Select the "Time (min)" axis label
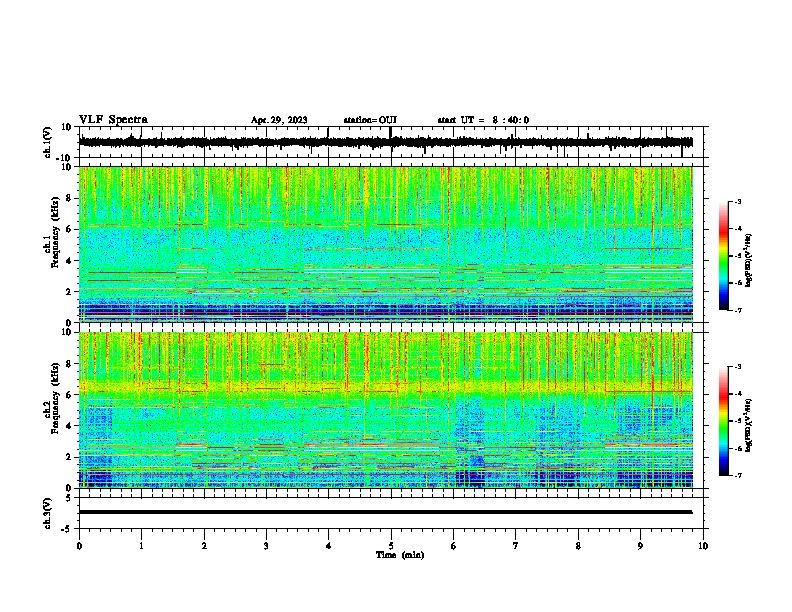792x612 pixels. pos(400,555)
